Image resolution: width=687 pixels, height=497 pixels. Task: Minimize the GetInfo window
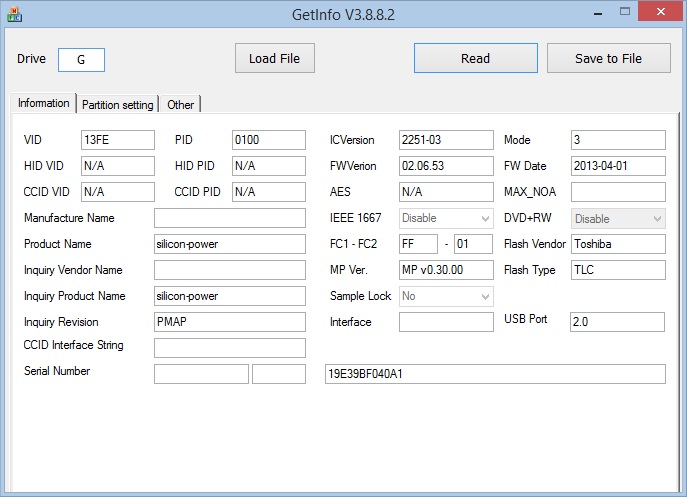598,12
